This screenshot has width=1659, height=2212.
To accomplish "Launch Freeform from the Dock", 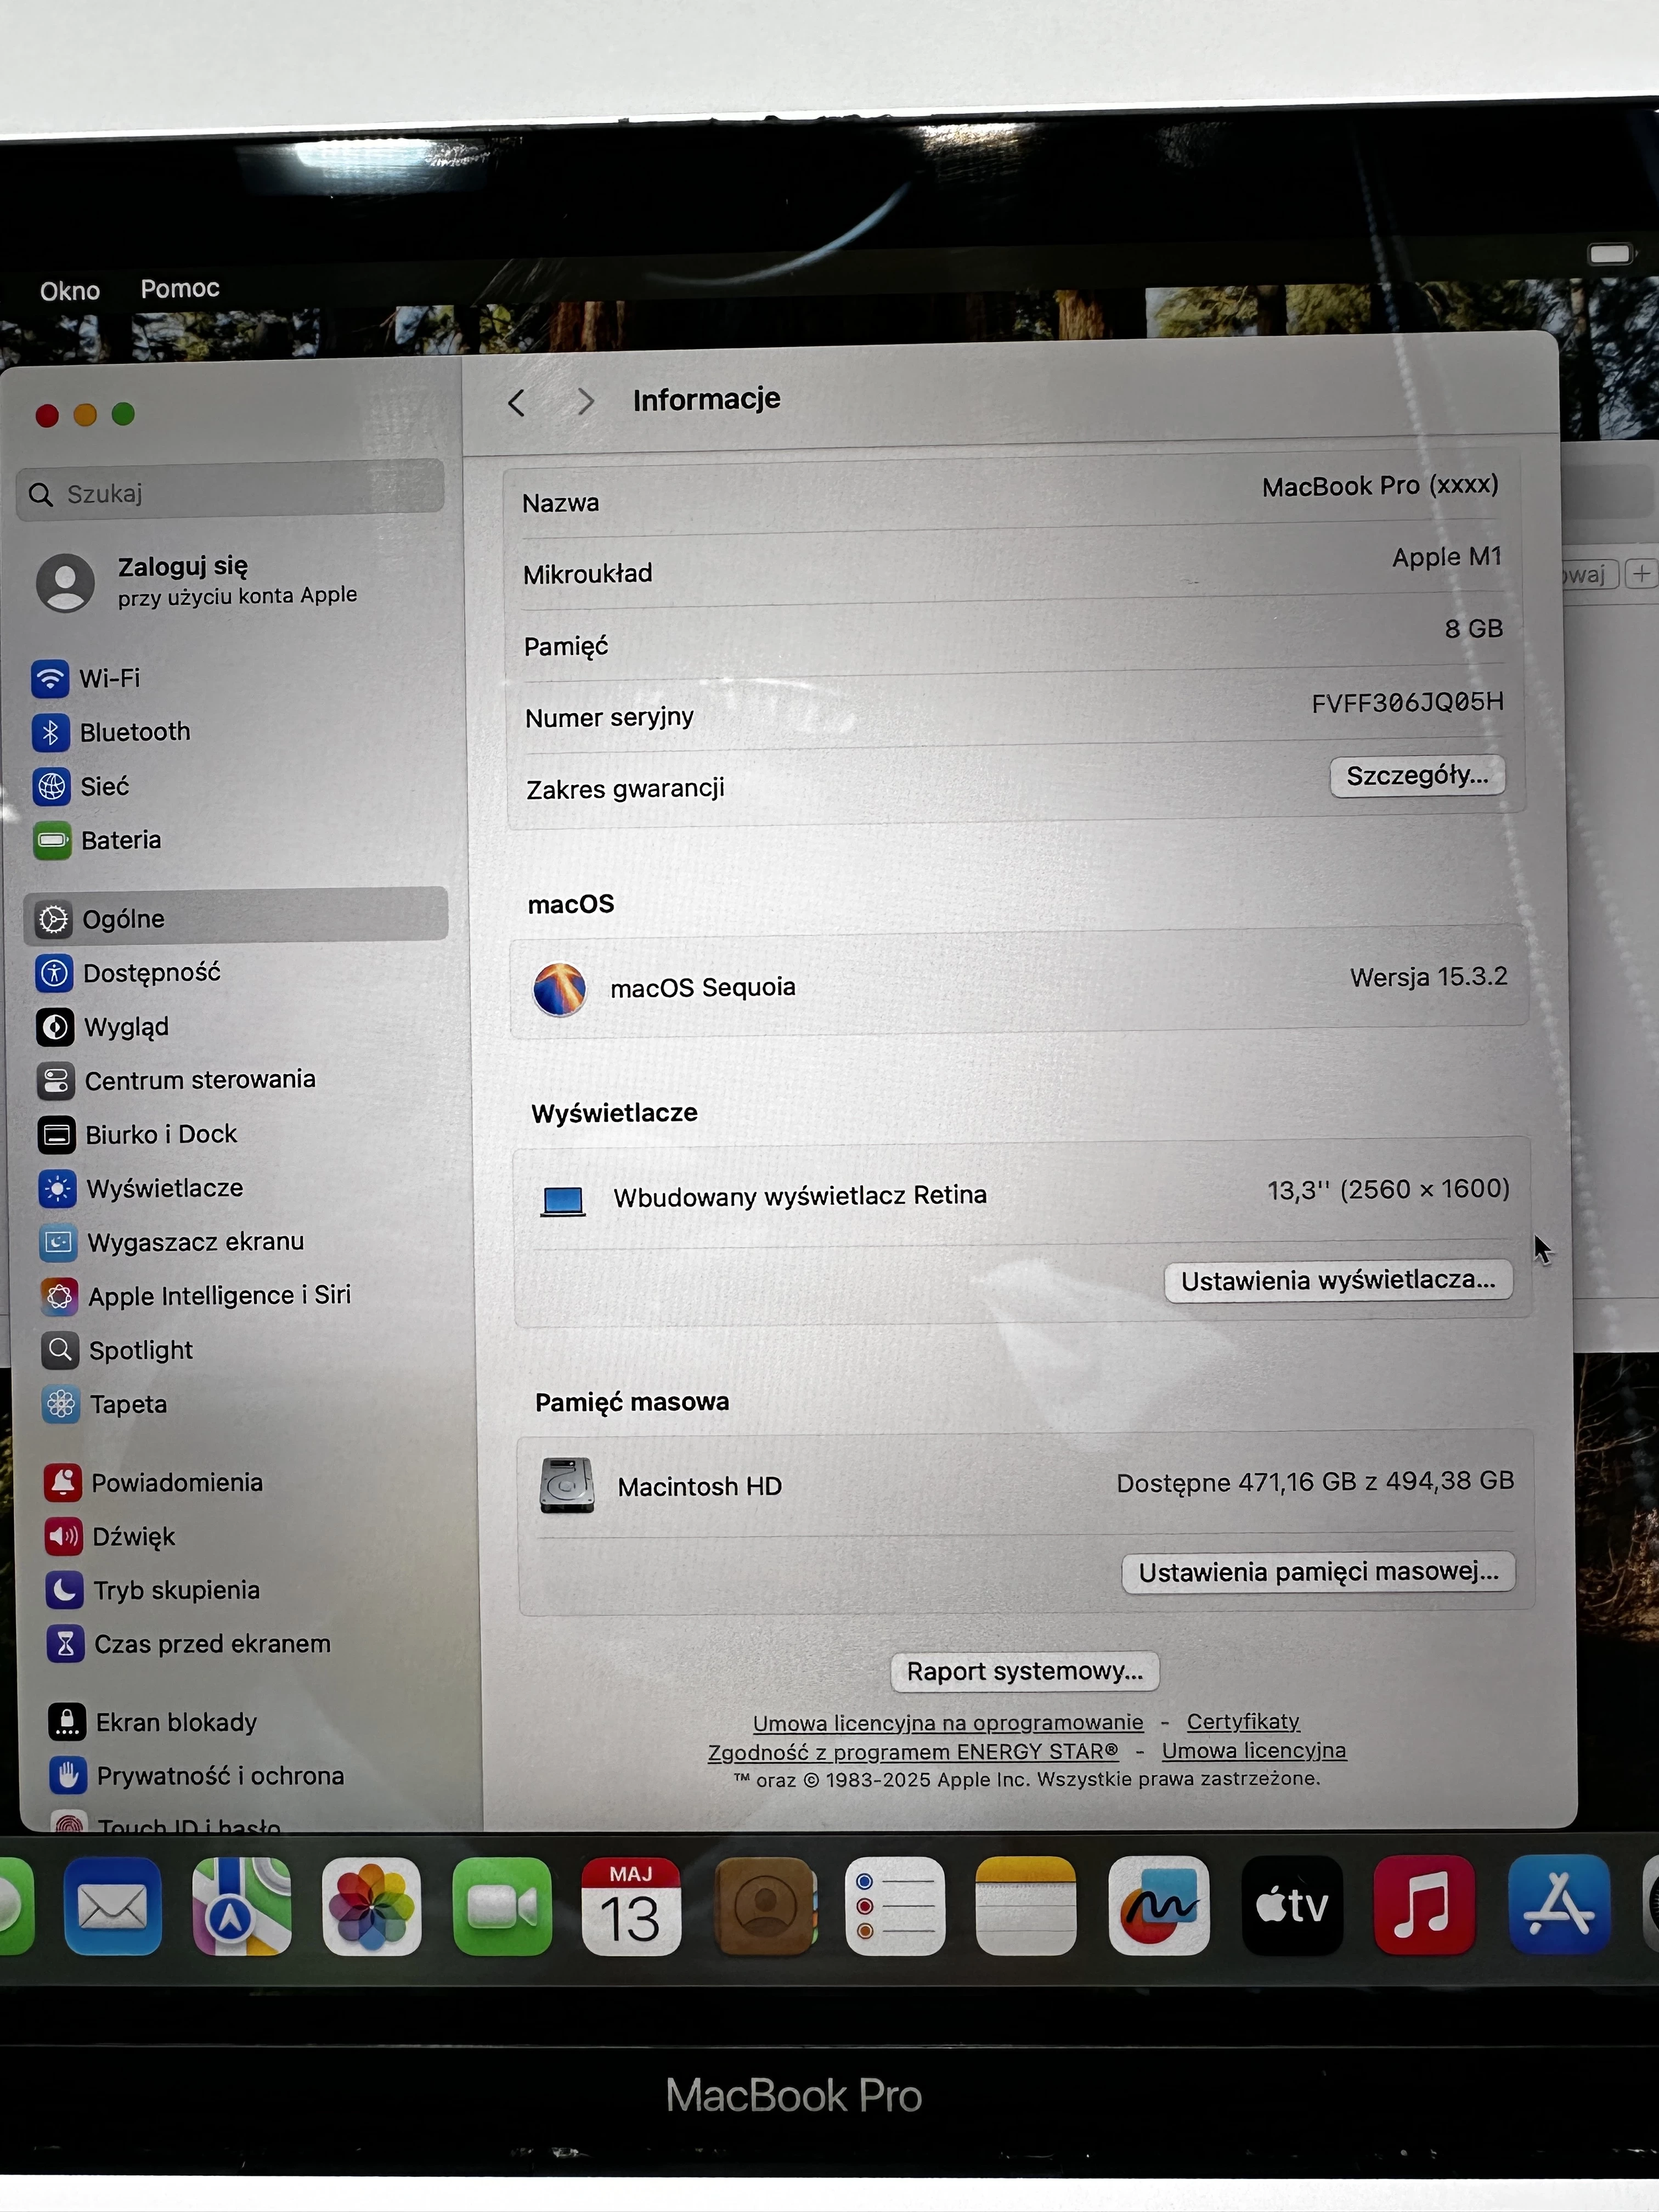I will coord(1159,1905).
